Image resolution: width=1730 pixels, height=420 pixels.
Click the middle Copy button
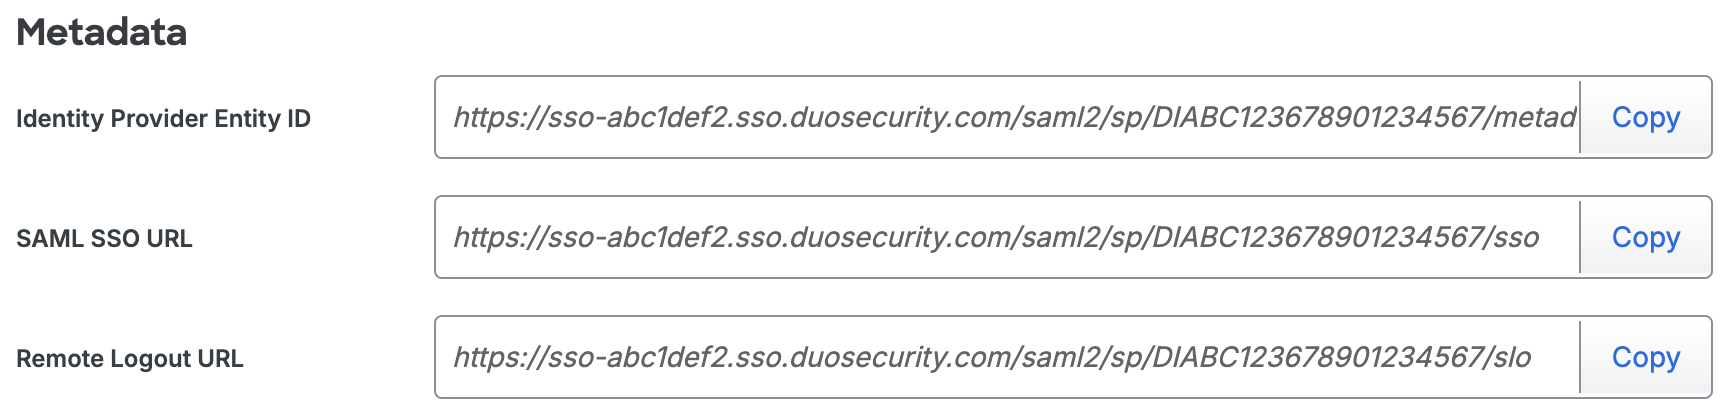coord(1645,238)
